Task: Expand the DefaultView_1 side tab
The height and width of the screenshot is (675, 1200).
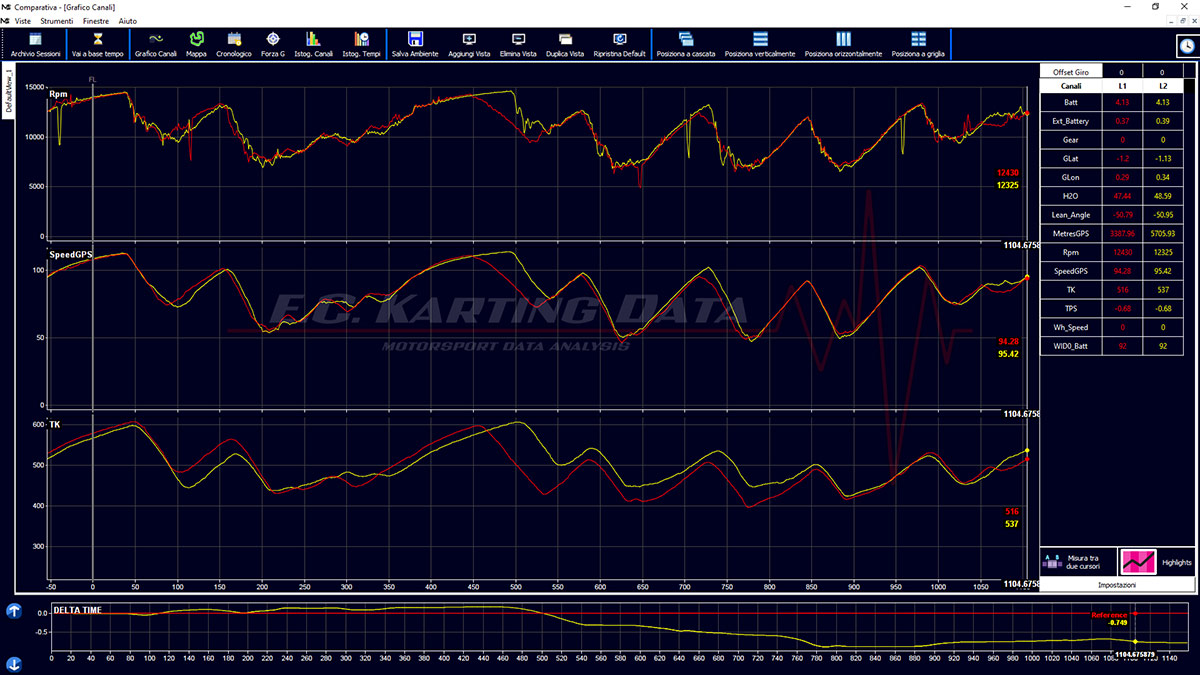Action: [7, 94]
